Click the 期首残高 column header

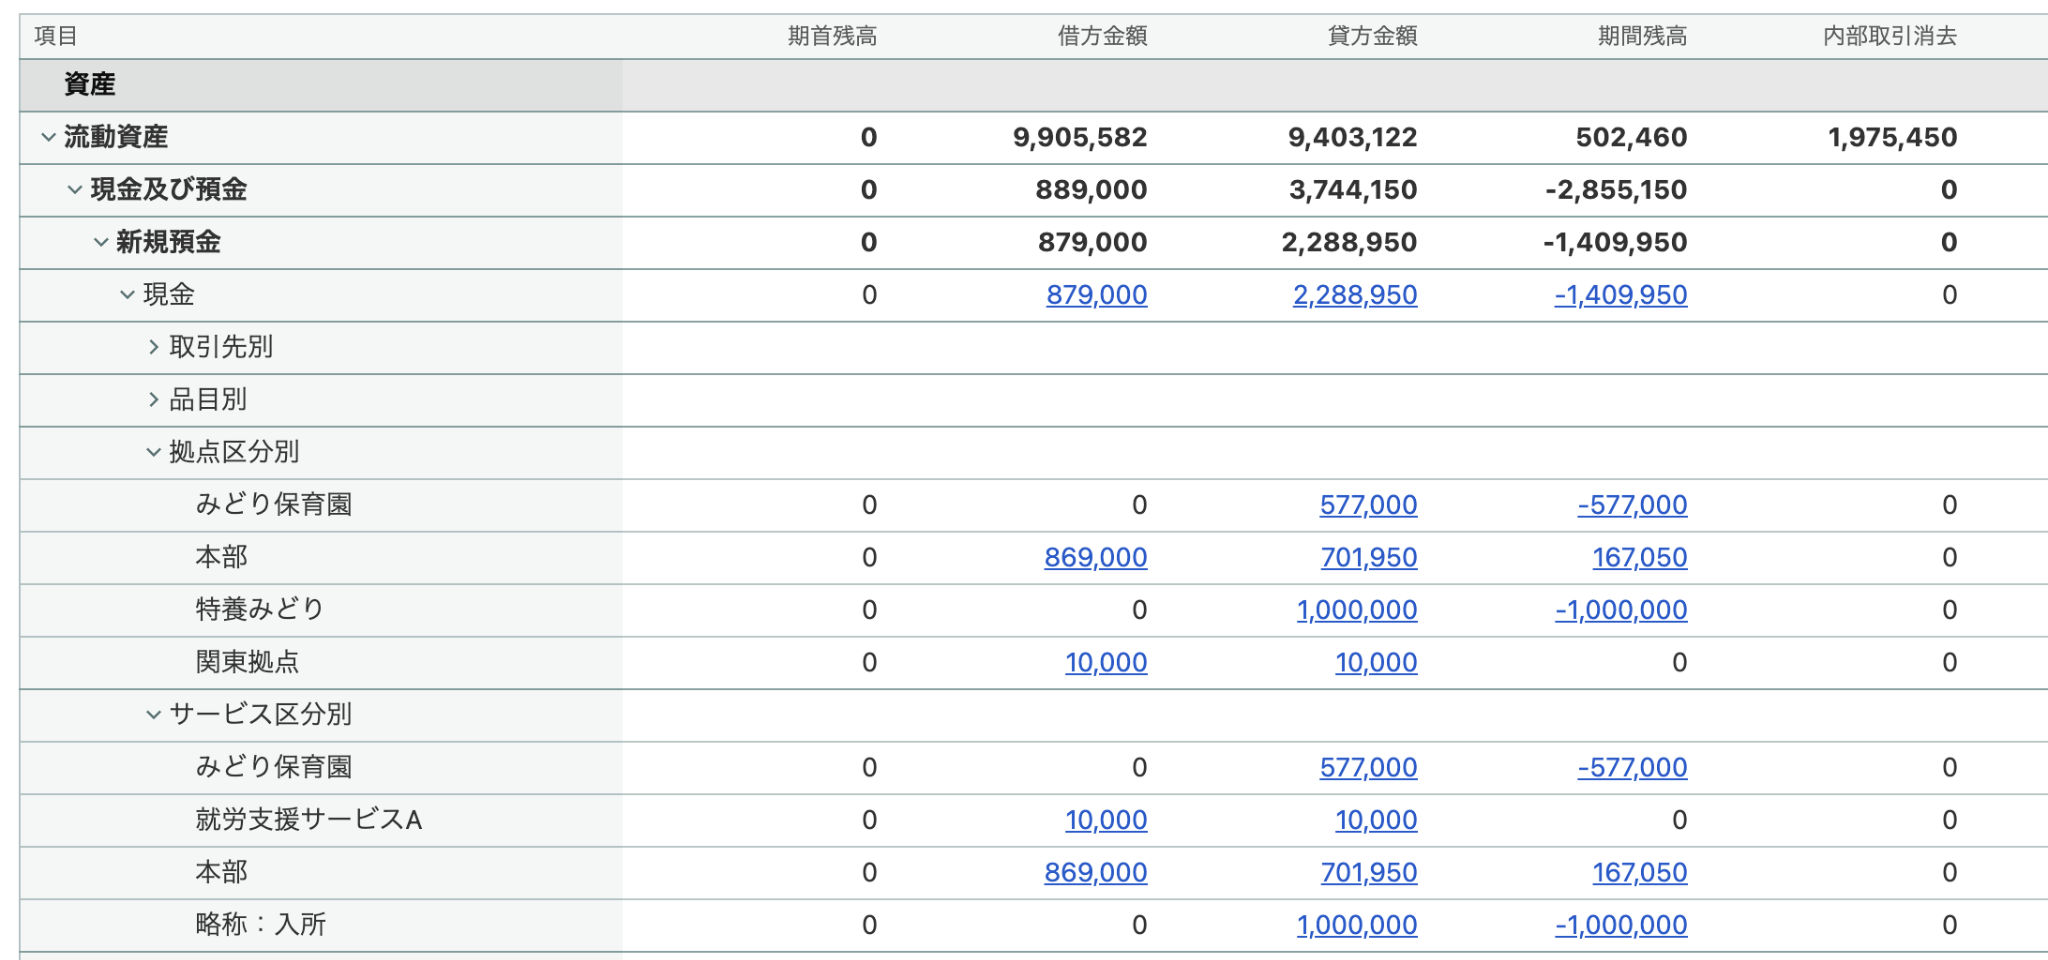tap(832, 36)
